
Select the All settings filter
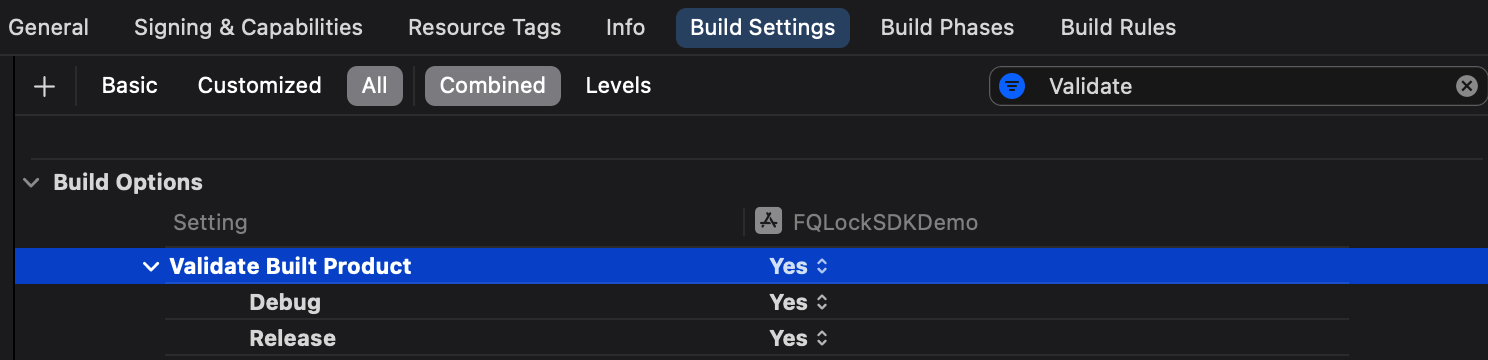coord(375,86)
